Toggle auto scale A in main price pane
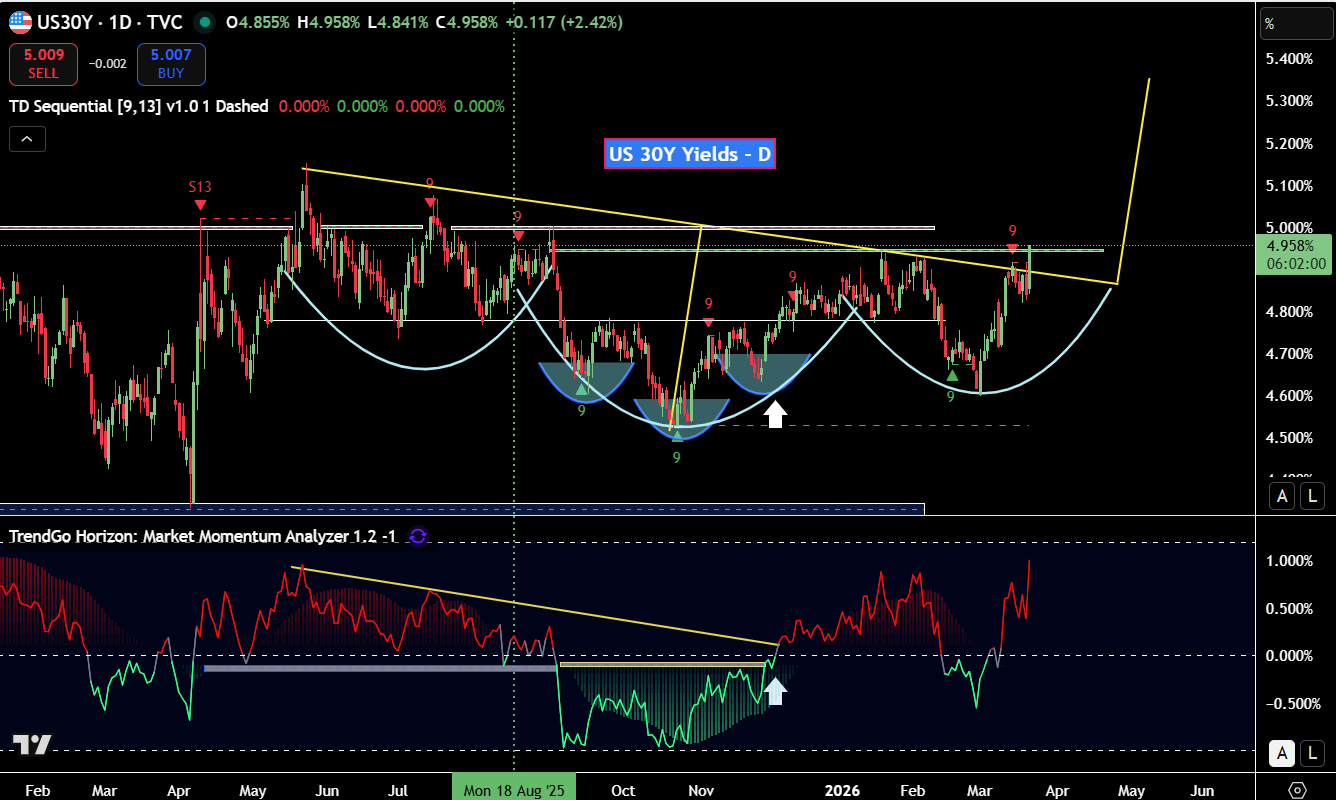This screenshot has height=800, width=1336. point(1283,495)
